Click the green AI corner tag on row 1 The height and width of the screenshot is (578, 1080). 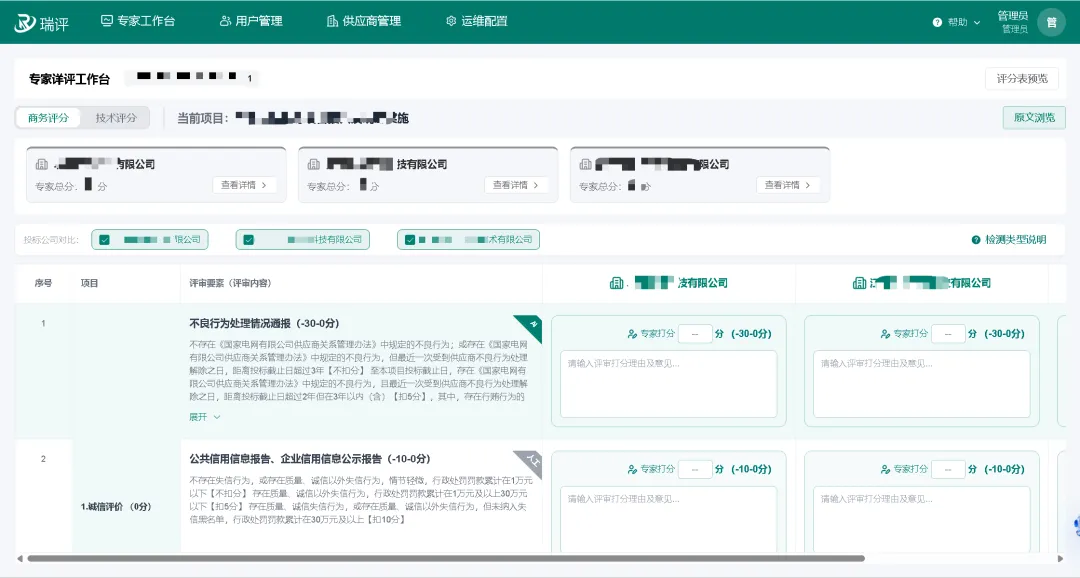[530, 327]
